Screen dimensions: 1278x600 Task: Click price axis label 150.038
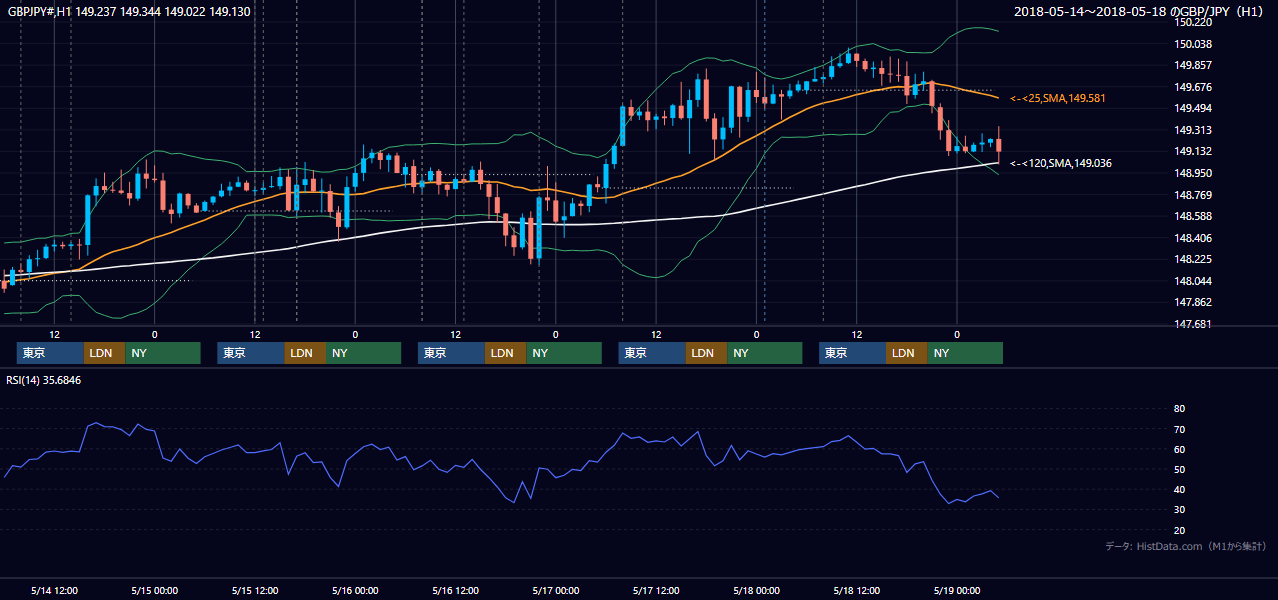point(1195,44)
